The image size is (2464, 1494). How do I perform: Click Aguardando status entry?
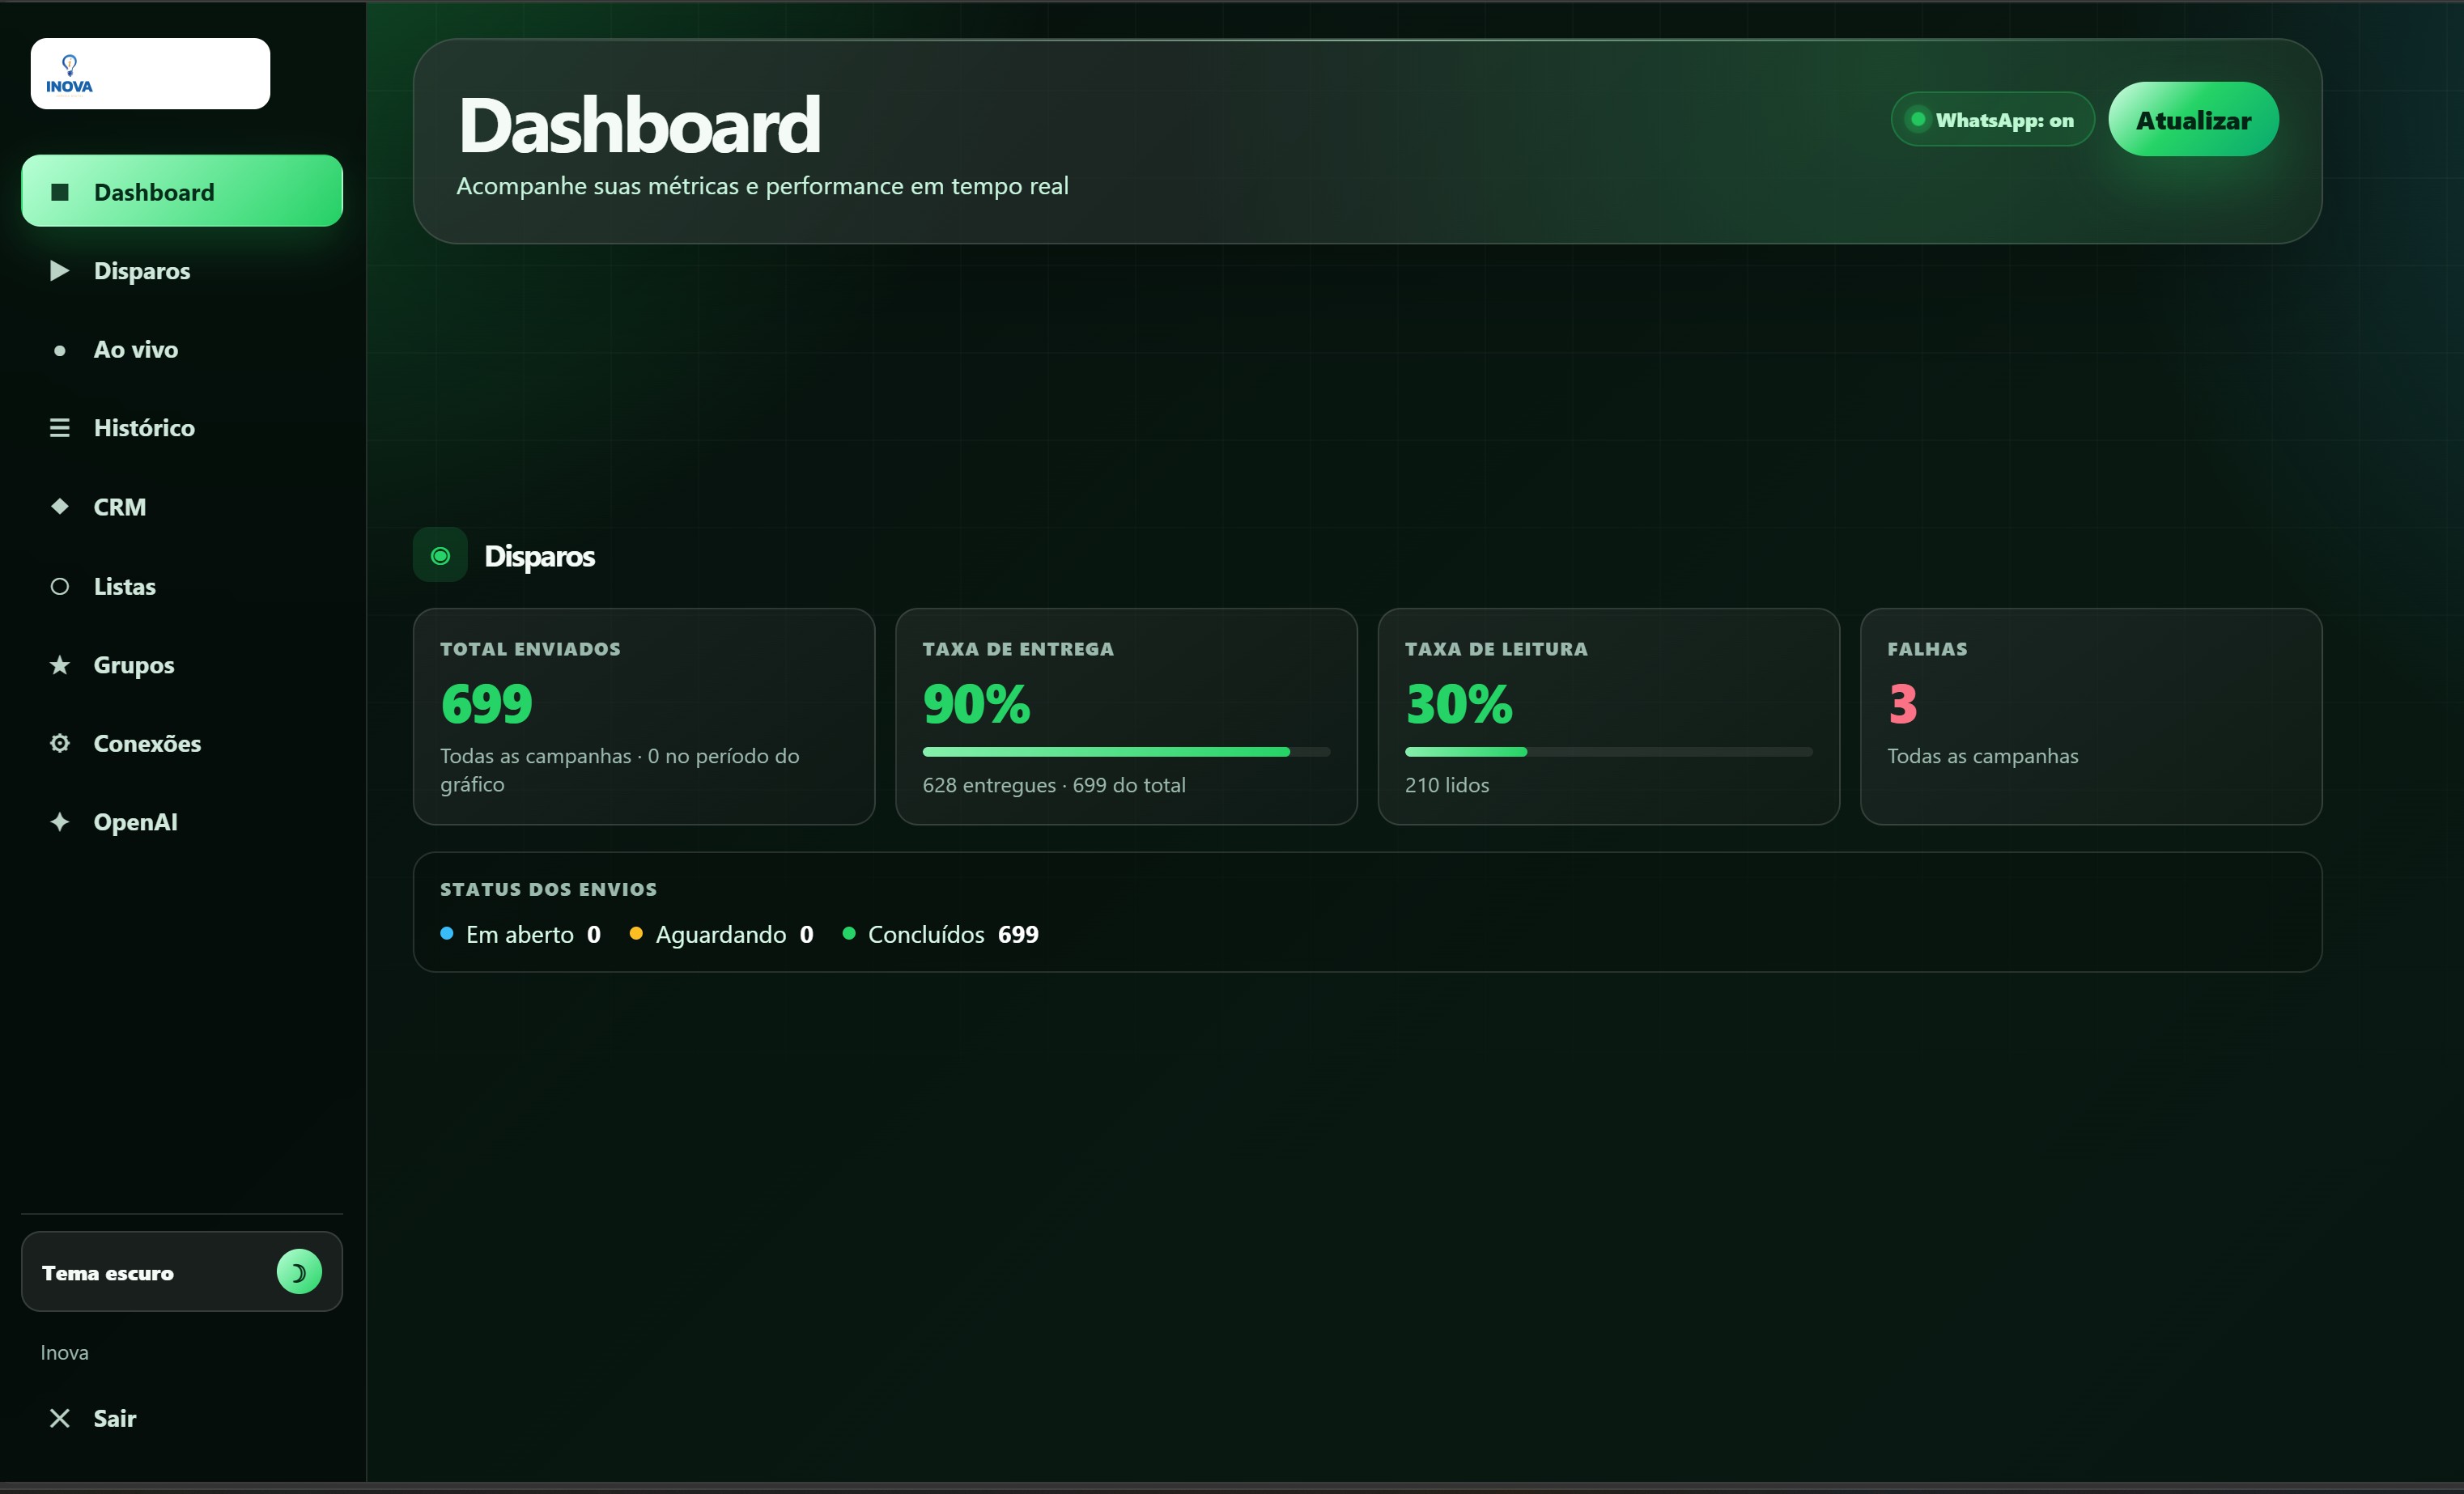click(x=721, y=934)
